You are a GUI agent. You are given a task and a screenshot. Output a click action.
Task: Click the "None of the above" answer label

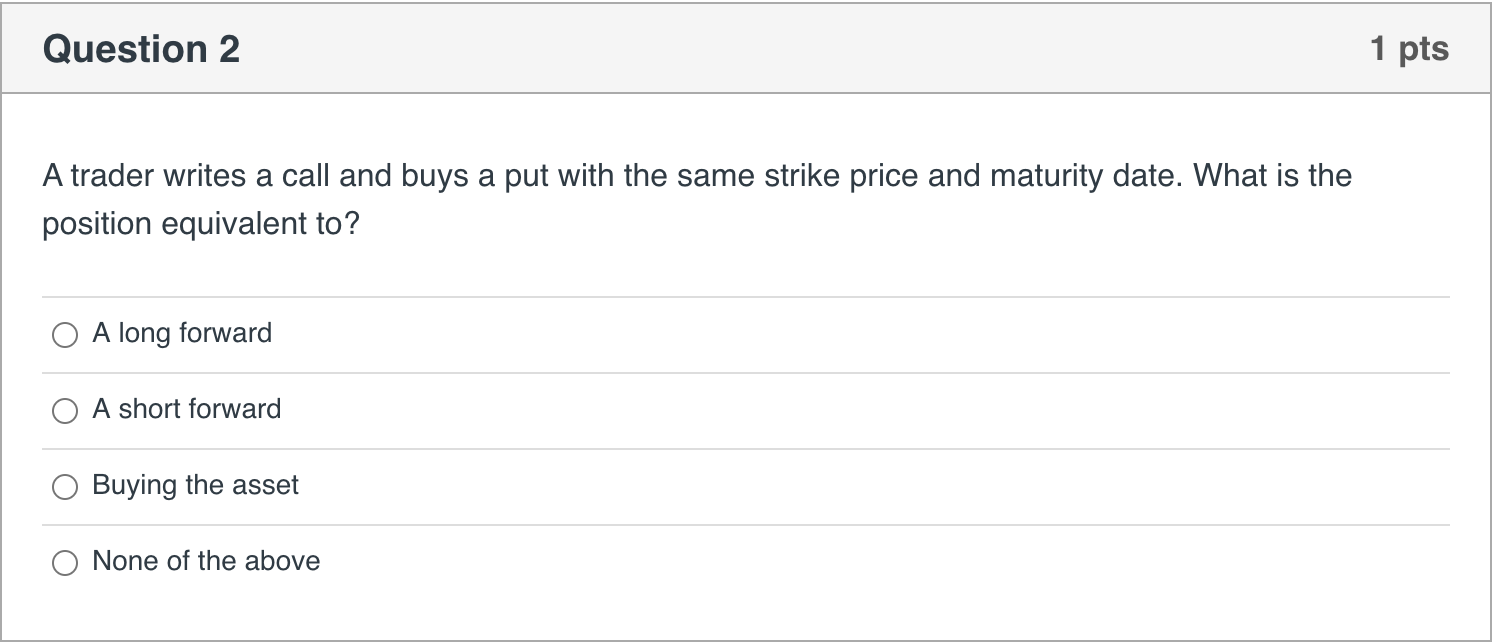pyautogui.click(x=205, y=561)
